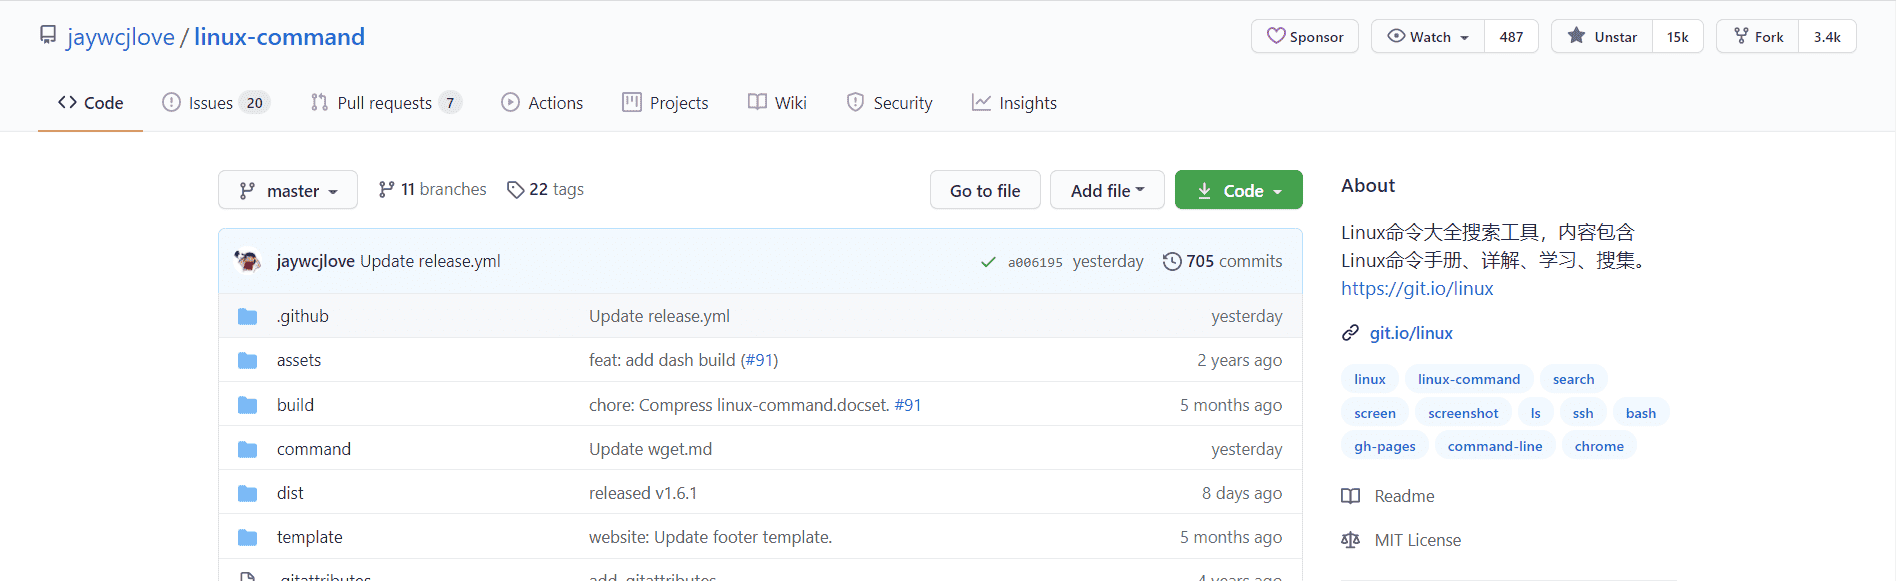Open the green Code download dropdown
Viewport: 1896px width, 581px height.
pyautogui.click(x=1239, y=190)
